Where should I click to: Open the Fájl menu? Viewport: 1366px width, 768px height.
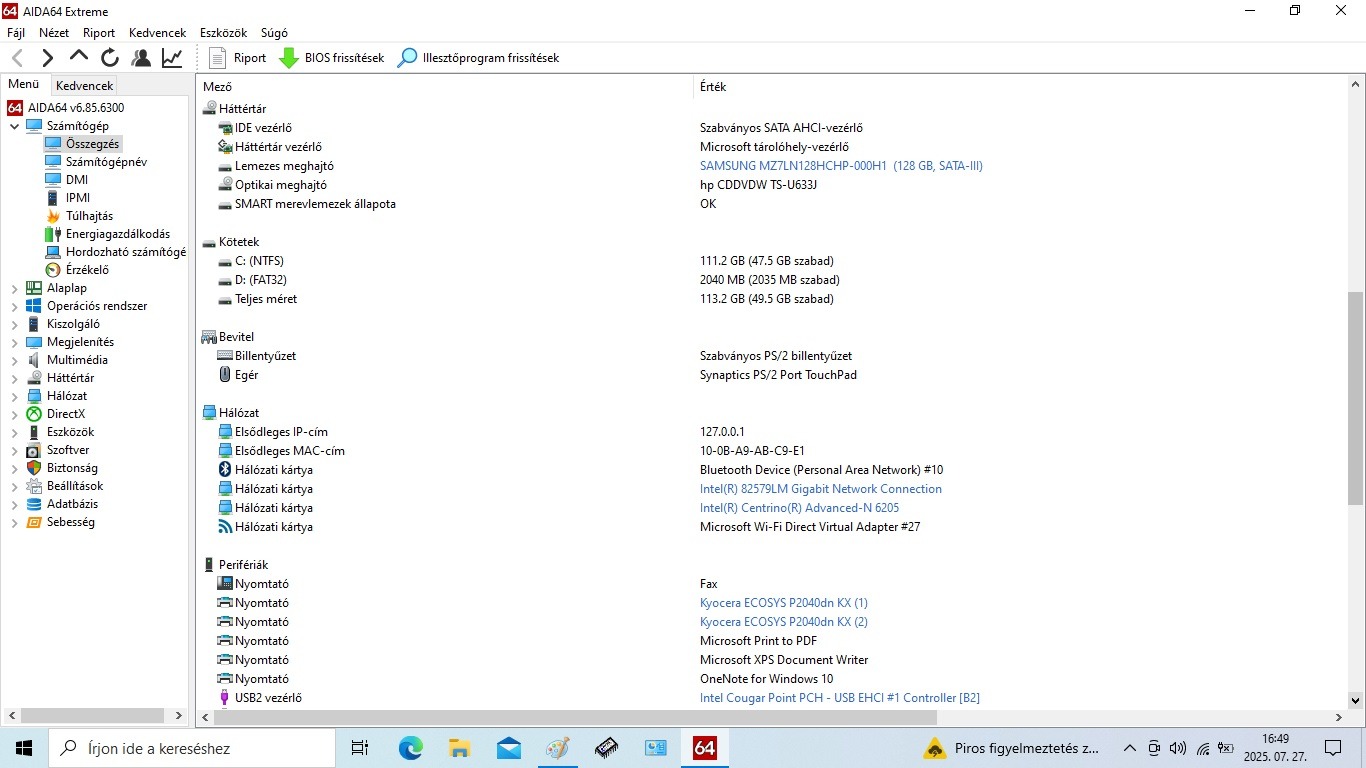click(x=16, y=33)
